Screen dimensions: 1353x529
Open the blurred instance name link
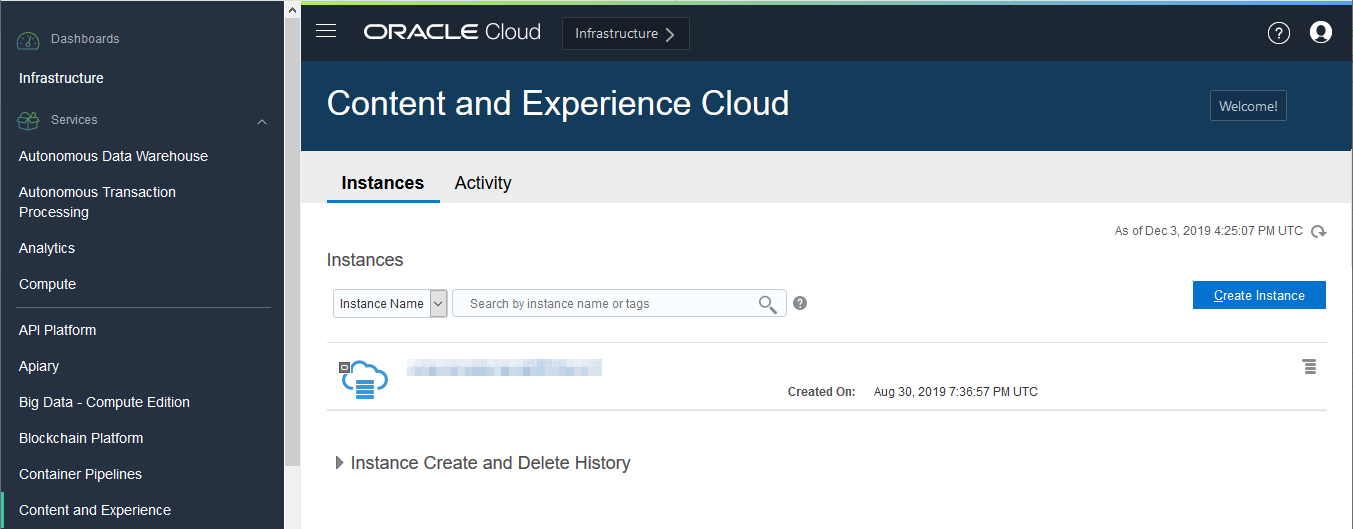tap(504, 368)
